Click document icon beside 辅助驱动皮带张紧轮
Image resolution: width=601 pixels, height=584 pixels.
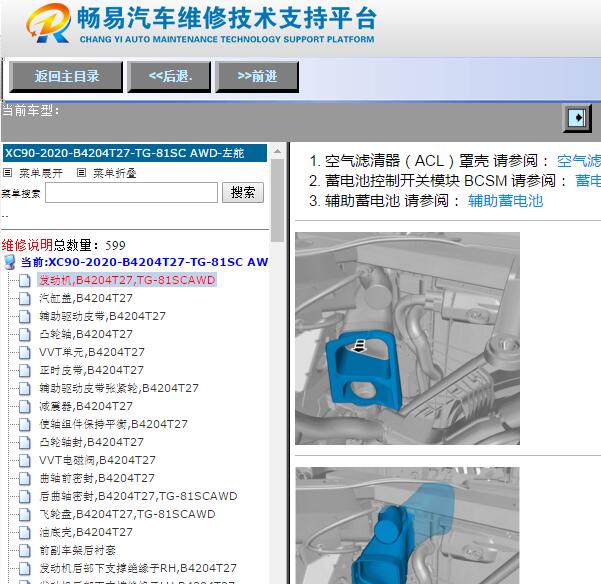25,389
